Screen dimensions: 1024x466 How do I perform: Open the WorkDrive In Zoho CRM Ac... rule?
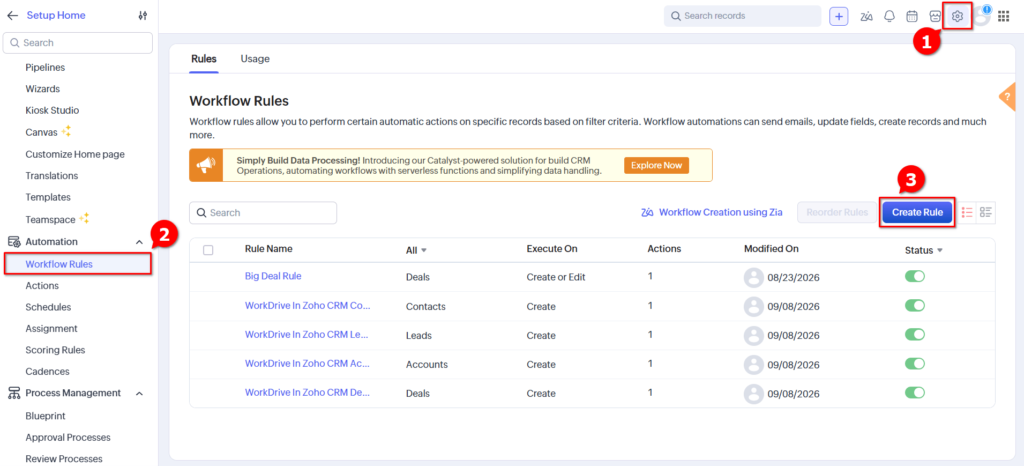pyautogui.click(x=308, y=364)
